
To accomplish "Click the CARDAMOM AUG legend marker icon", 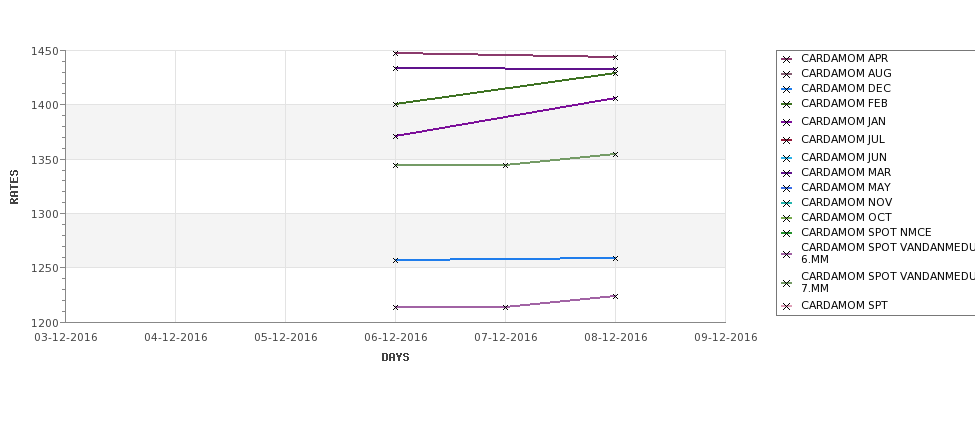I will 787,74.
